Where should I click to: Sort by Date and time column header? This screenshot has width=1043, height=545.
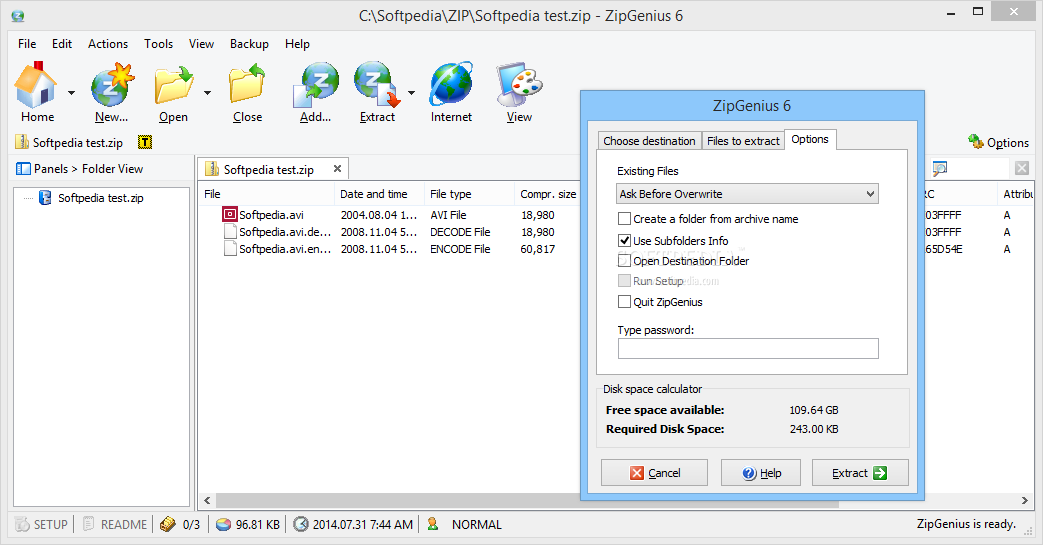tap(379, 194)
